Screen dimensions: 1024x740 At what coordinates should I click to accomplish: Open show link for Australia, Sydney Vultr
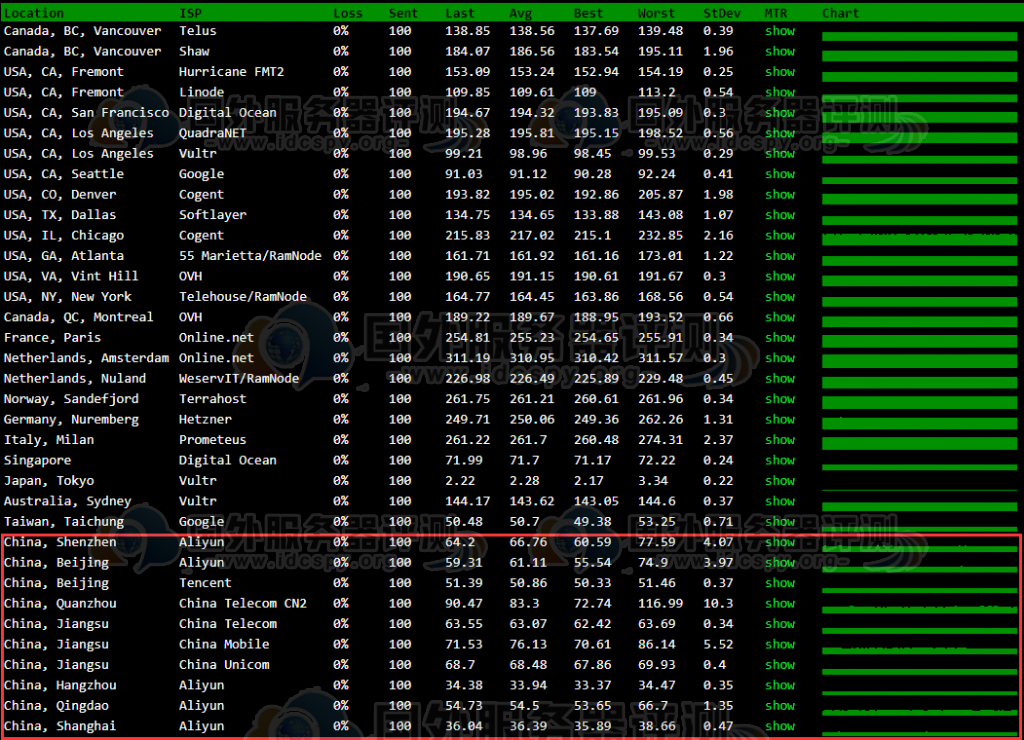point(780,502)
